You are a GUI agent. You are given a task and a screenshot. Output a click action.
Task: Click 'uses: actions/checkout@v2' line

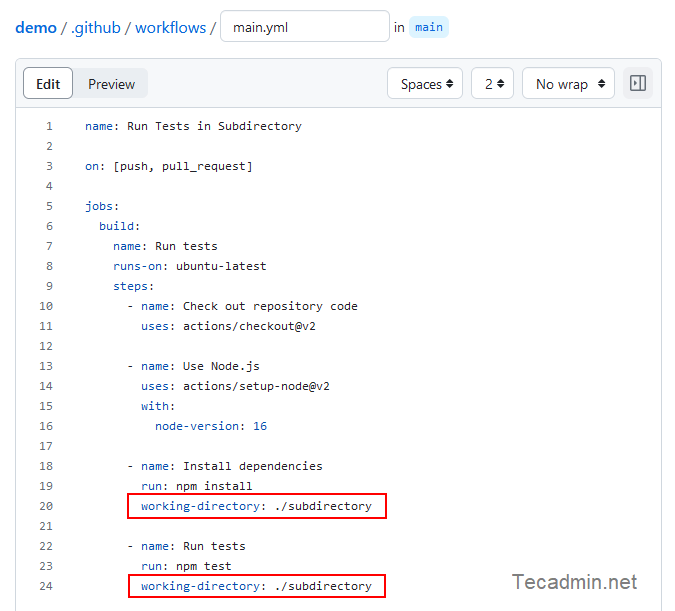click(x=228, y=326)
